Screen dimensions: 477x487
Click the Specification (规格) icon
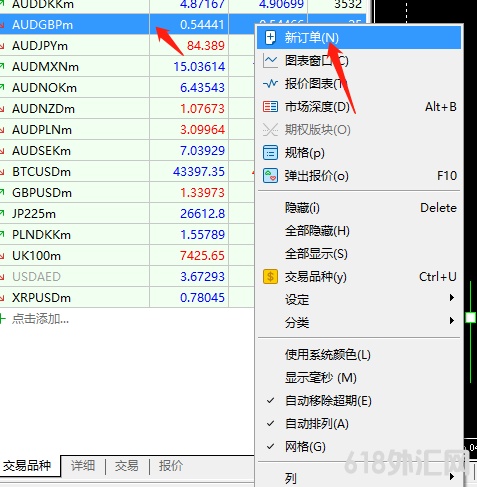(270, 153)
